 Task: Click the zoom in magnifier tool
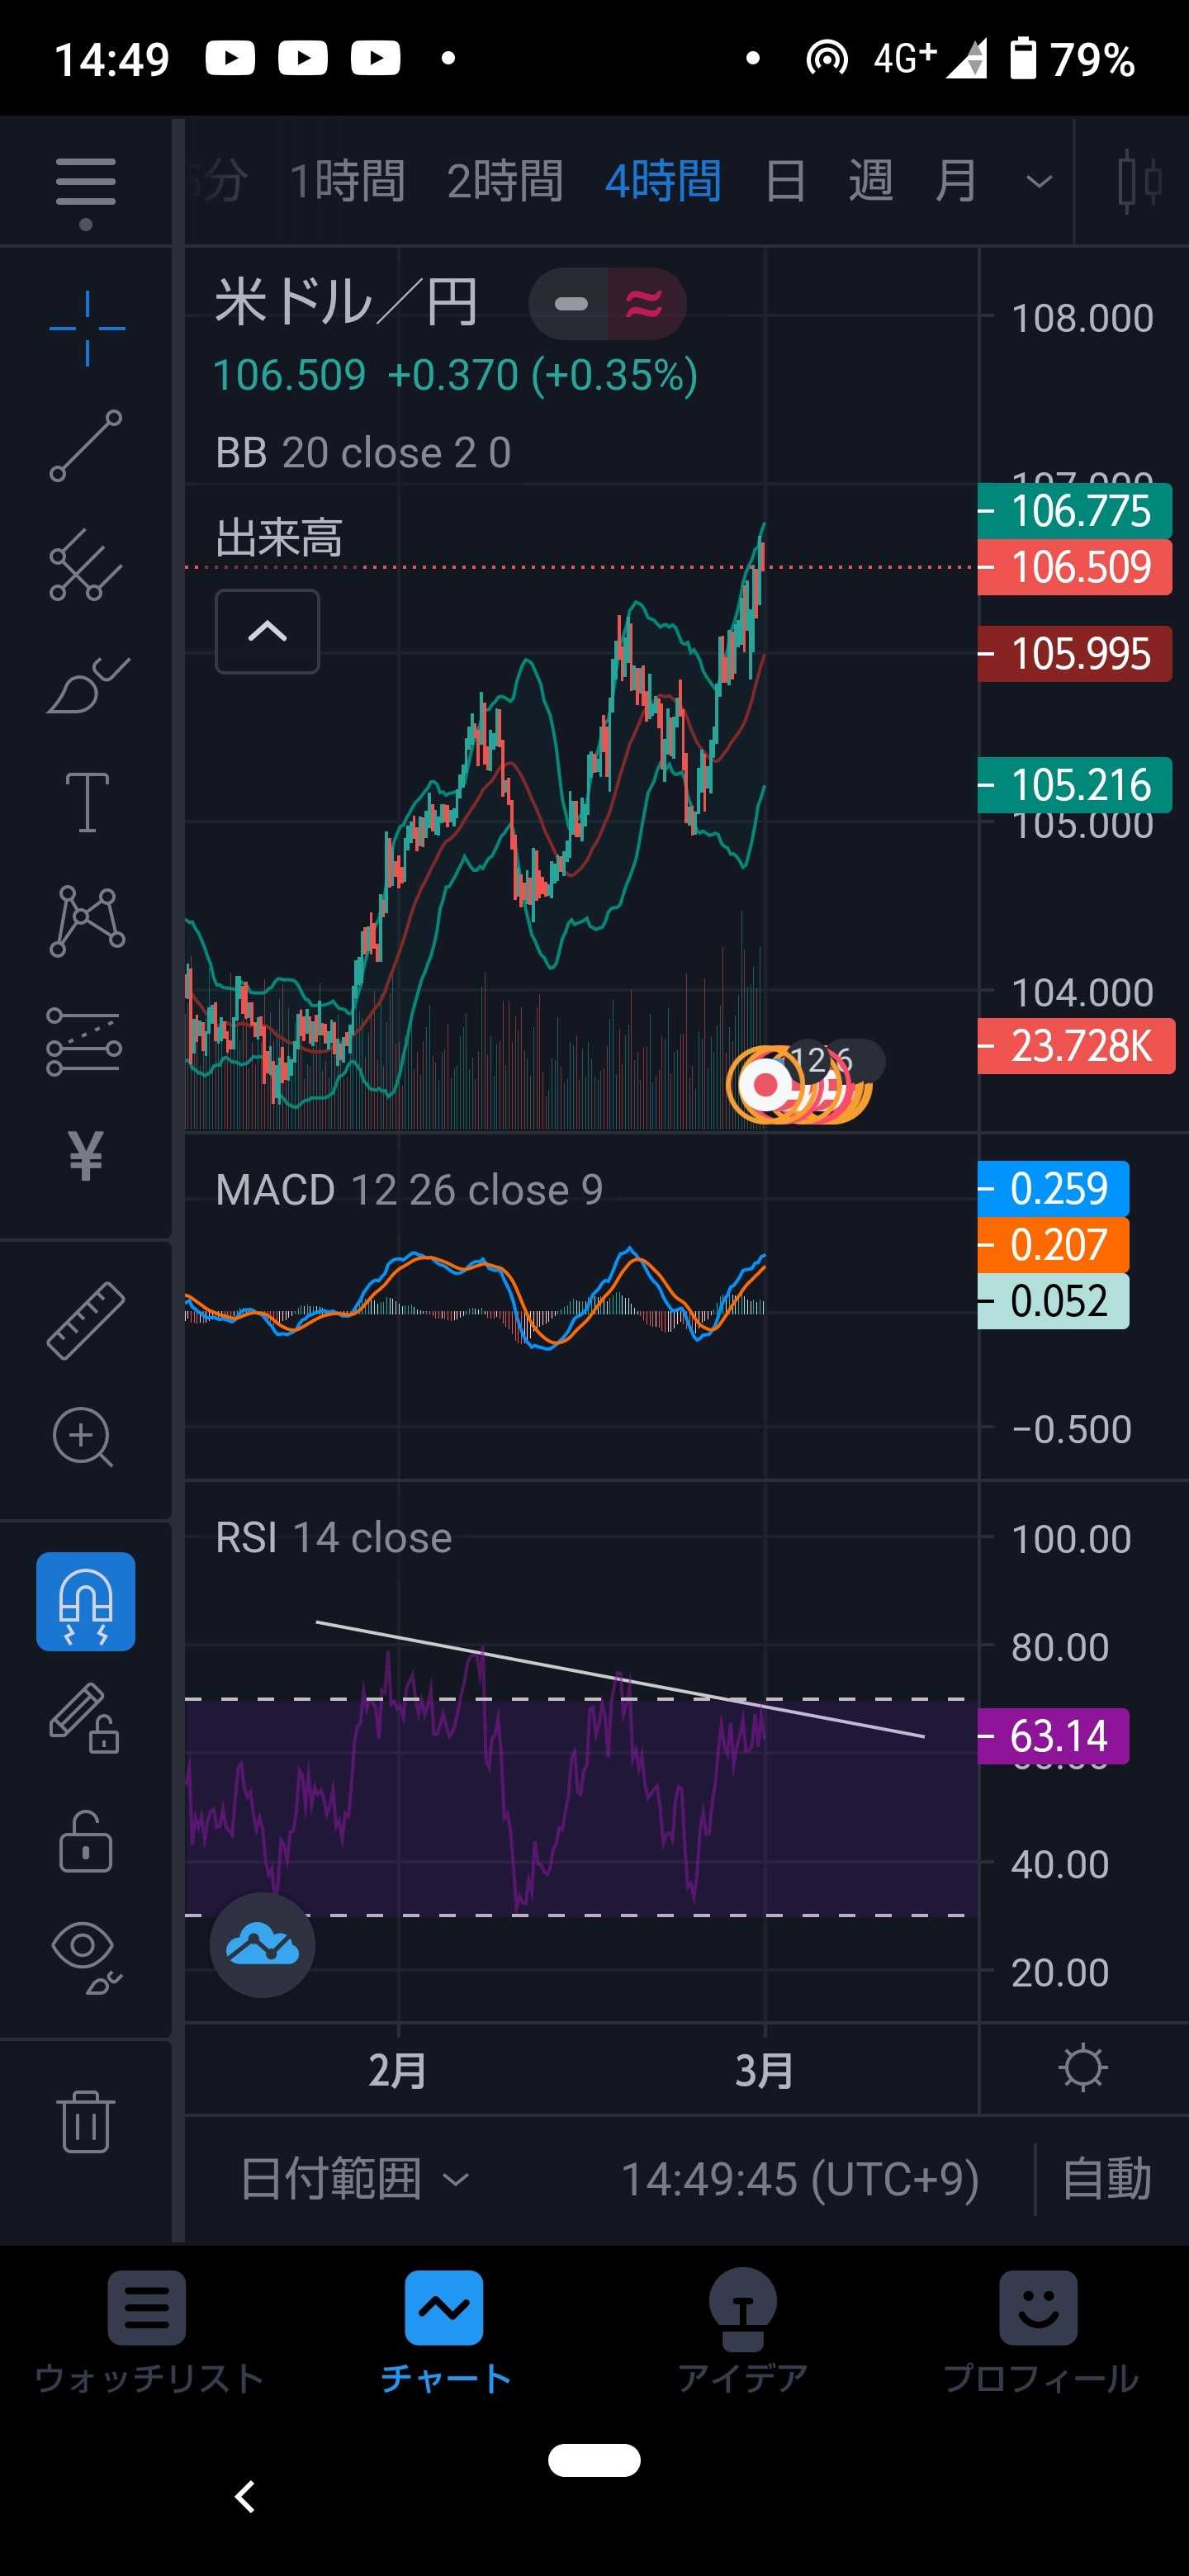coord(84,1436)
